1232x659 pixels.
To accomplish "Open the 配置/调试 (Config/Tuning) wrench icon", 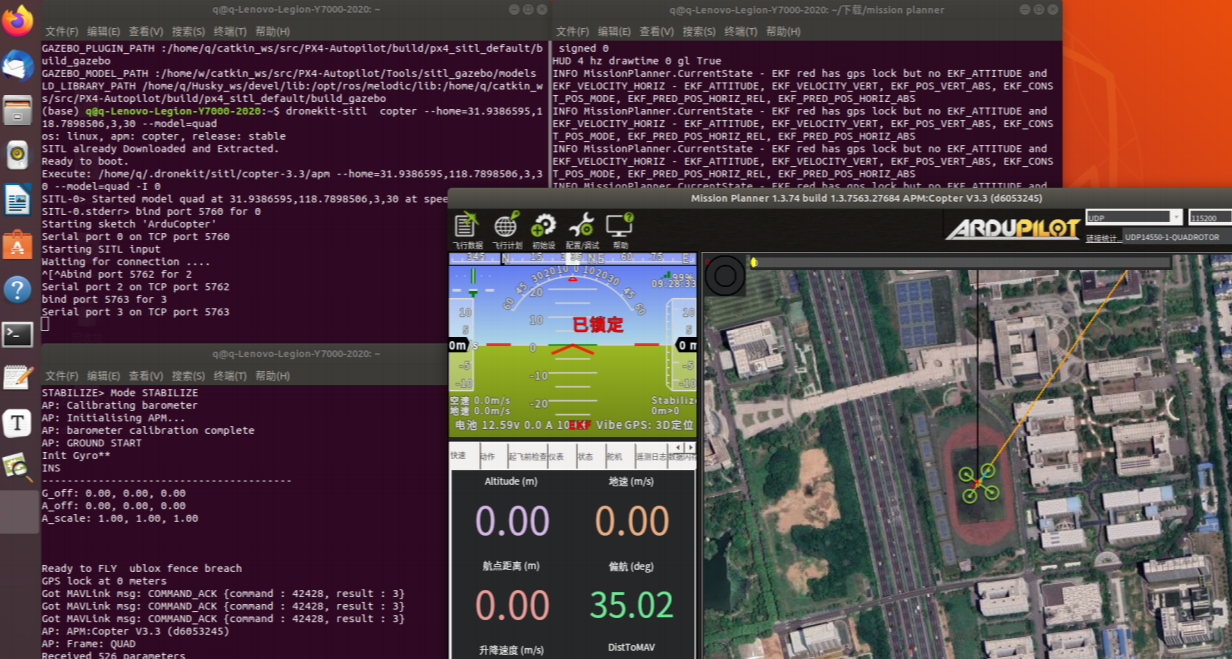I will 581,228.
